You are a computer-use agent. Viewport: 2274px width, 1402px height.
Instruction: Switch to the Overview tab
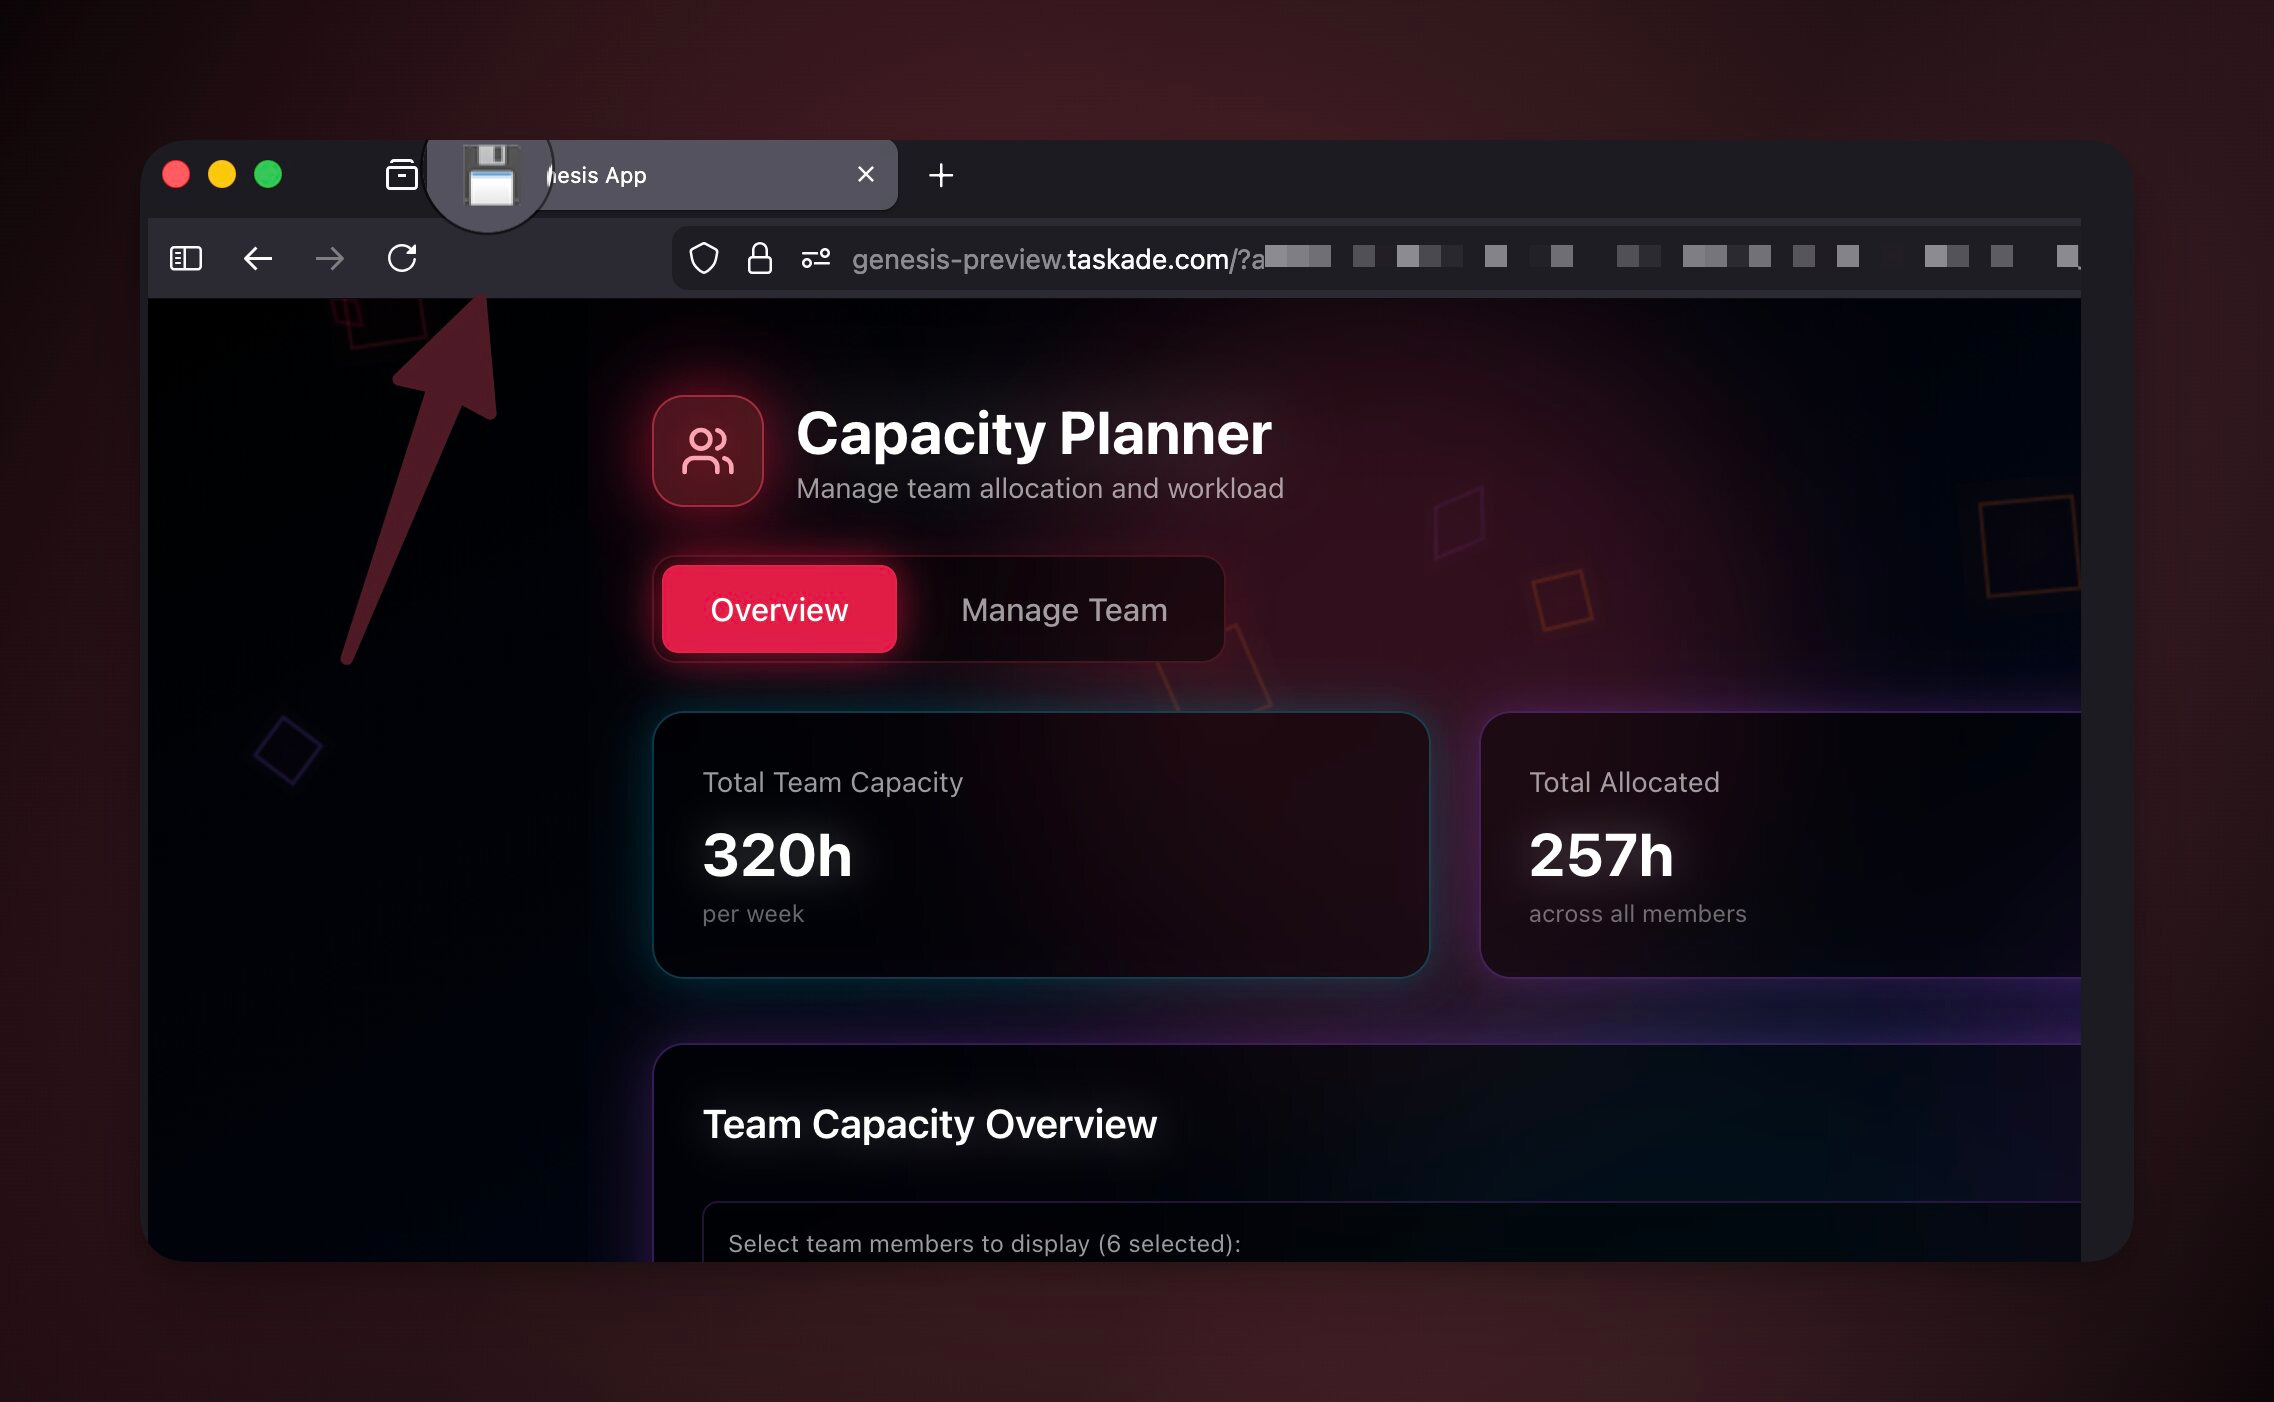tap(779, 609)
